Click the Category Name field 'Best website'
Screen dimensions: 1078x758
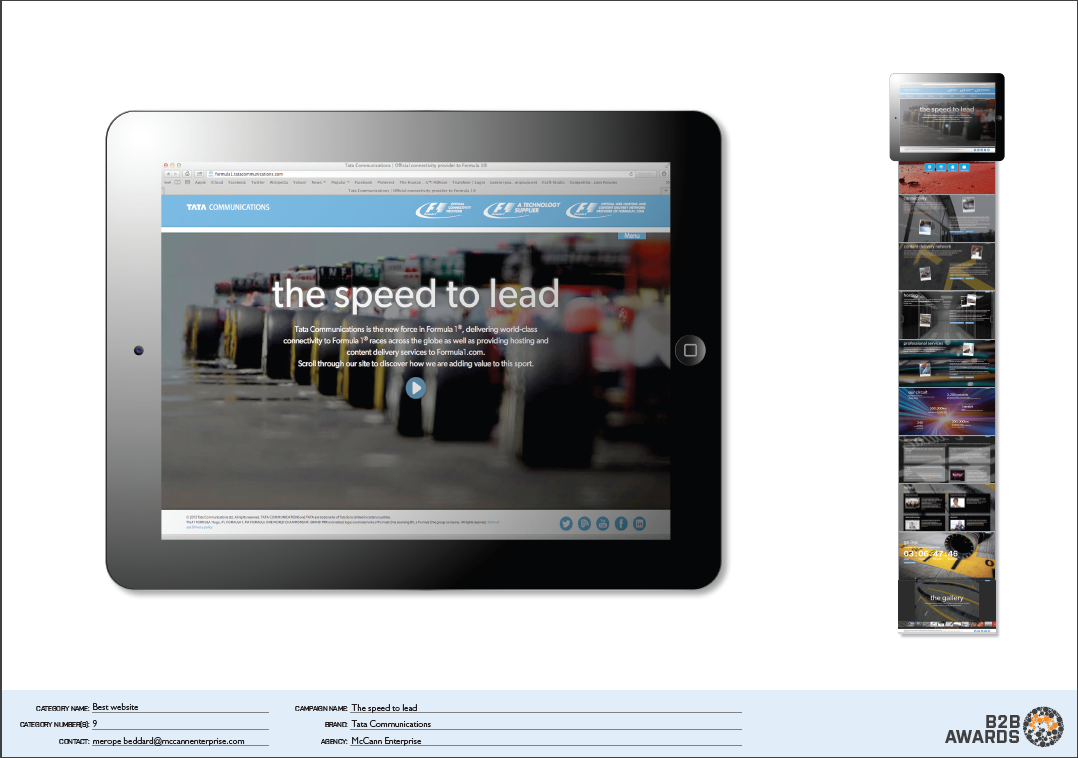[180, 707]
